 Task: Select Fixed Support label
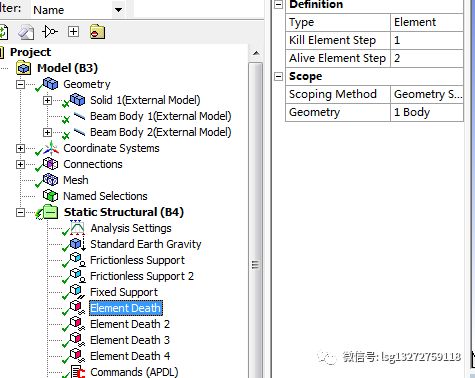(124, 292)
